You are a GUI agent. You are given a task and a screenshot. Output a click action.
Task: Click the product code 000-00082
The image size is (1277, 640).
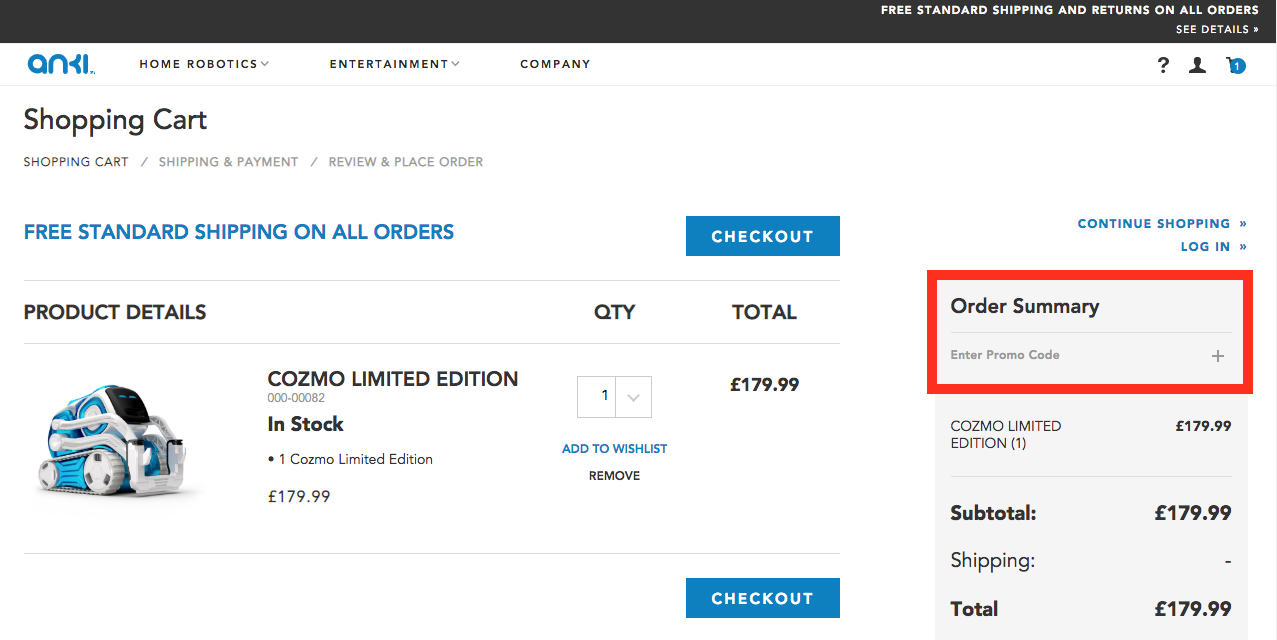pyautogui.click(x=297, y=398)
